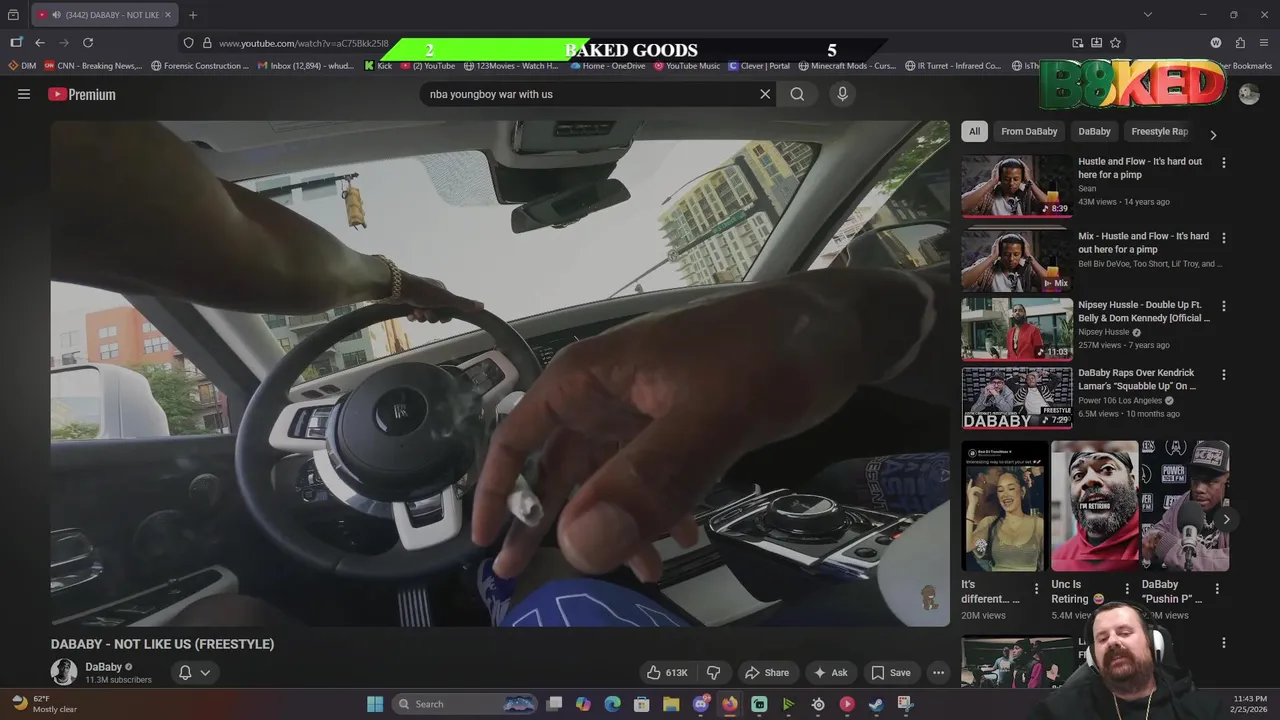Play the It's different Short
Viewport: 1280px width, 720px height.
[x=1005, y=506]
